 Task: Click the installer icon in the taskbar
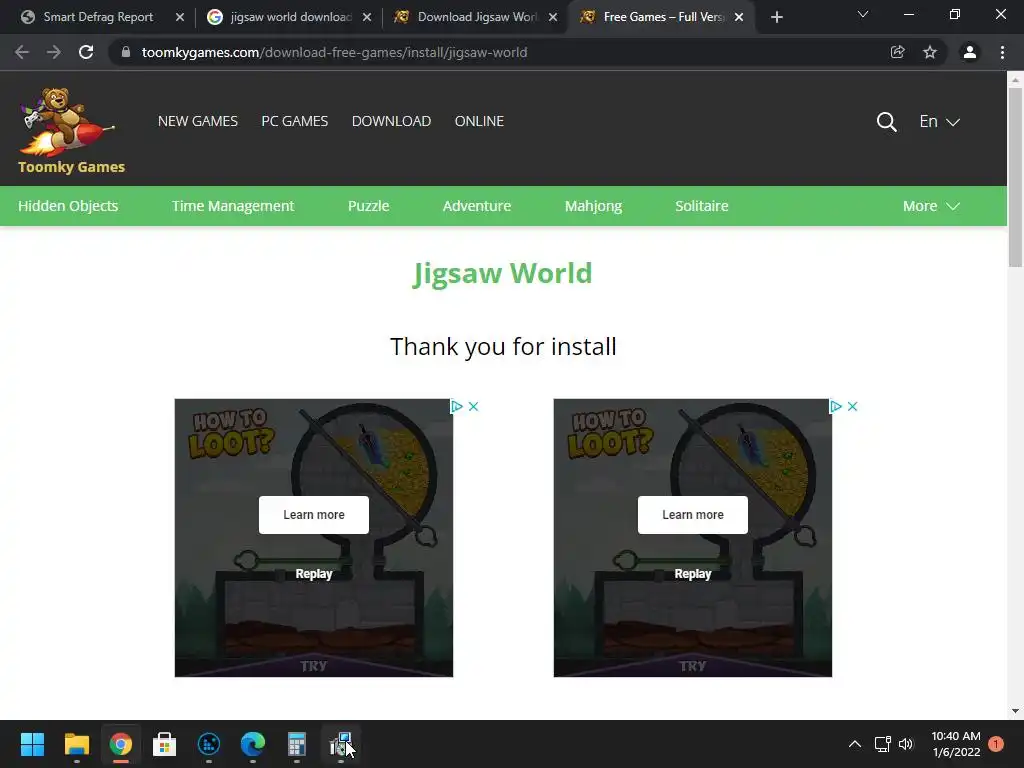pyautogui.click(x=341, y=744)
